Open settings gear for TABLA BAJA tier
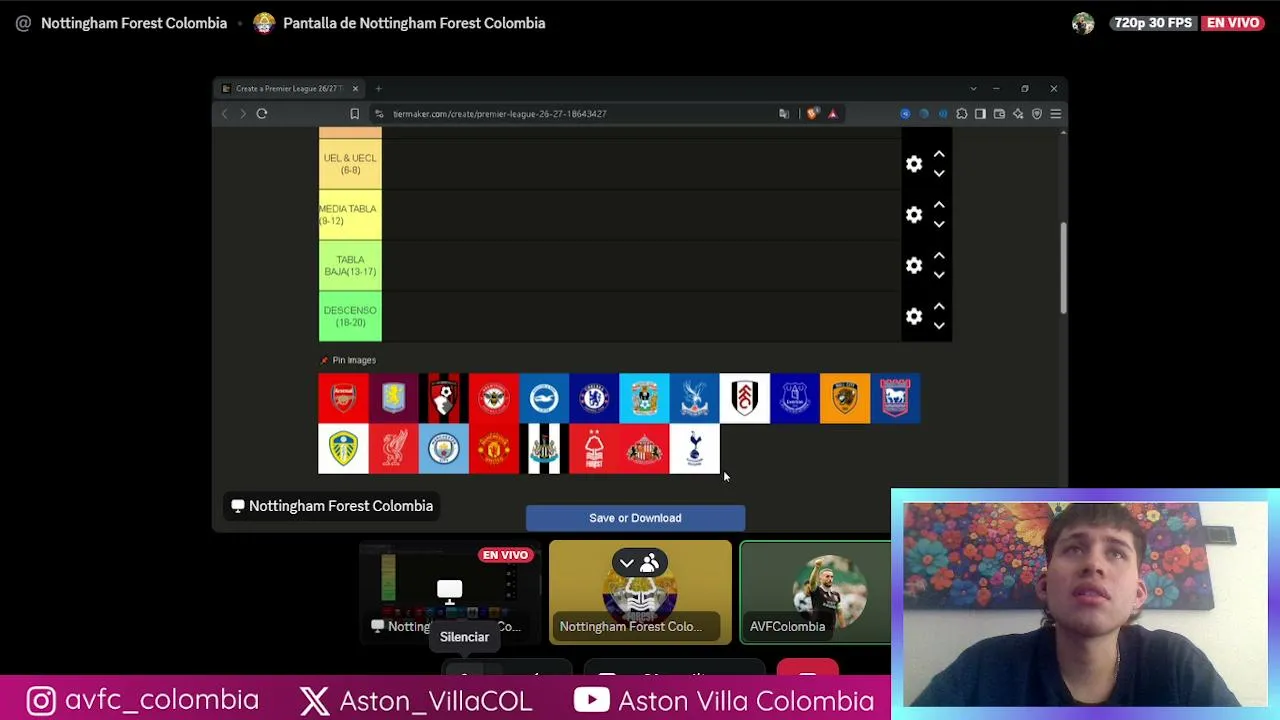Screen dimensions: 1280x720 pos(914,265)
